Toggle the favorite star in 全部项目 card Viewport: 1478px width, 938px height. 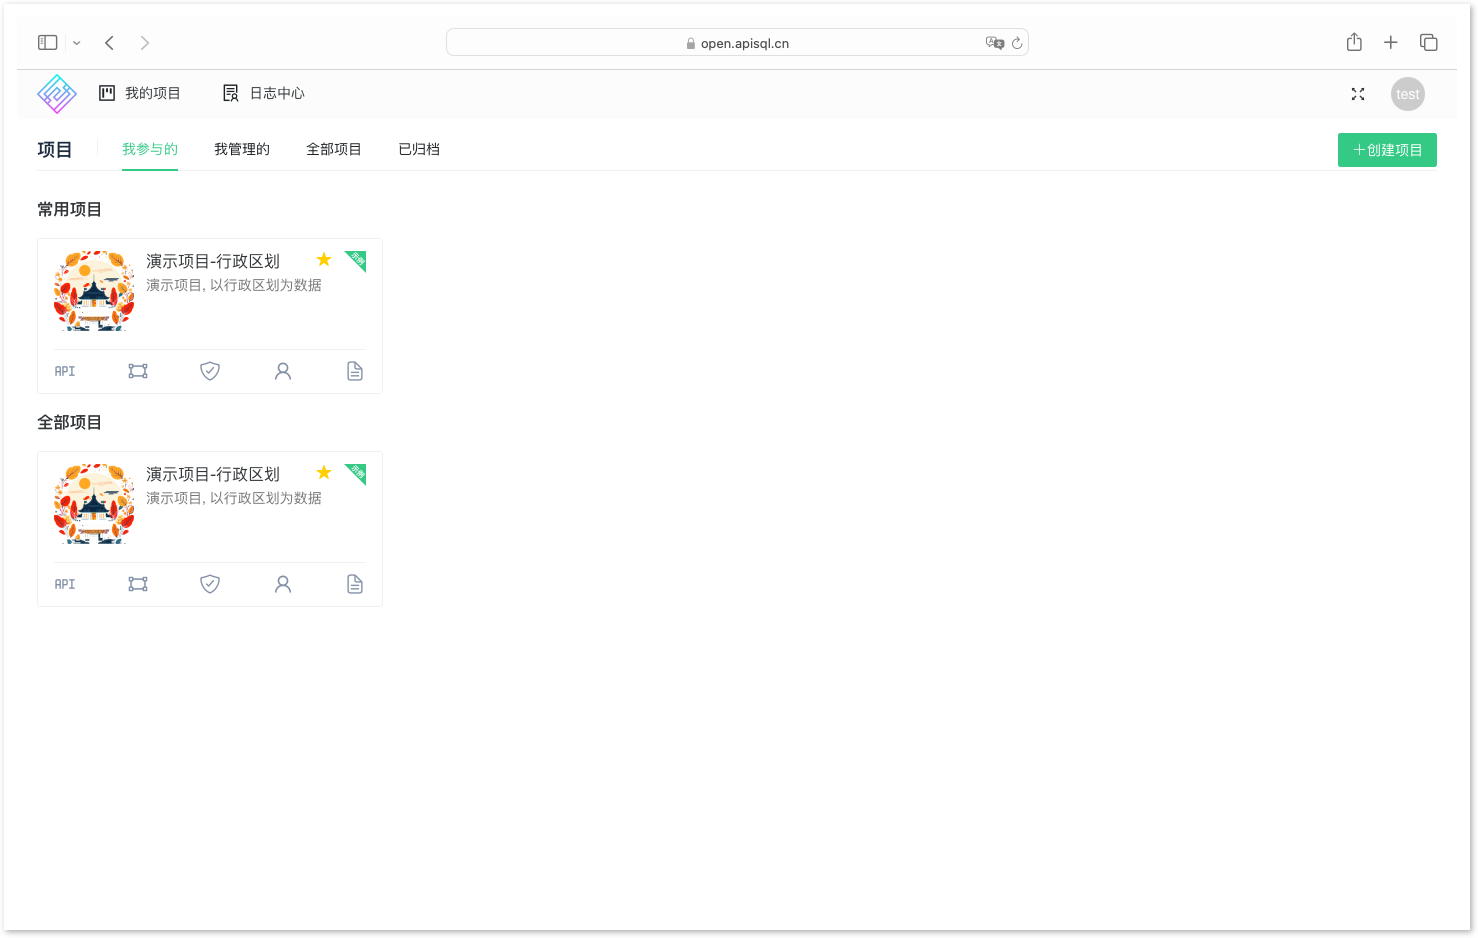(x=324, y=473)
